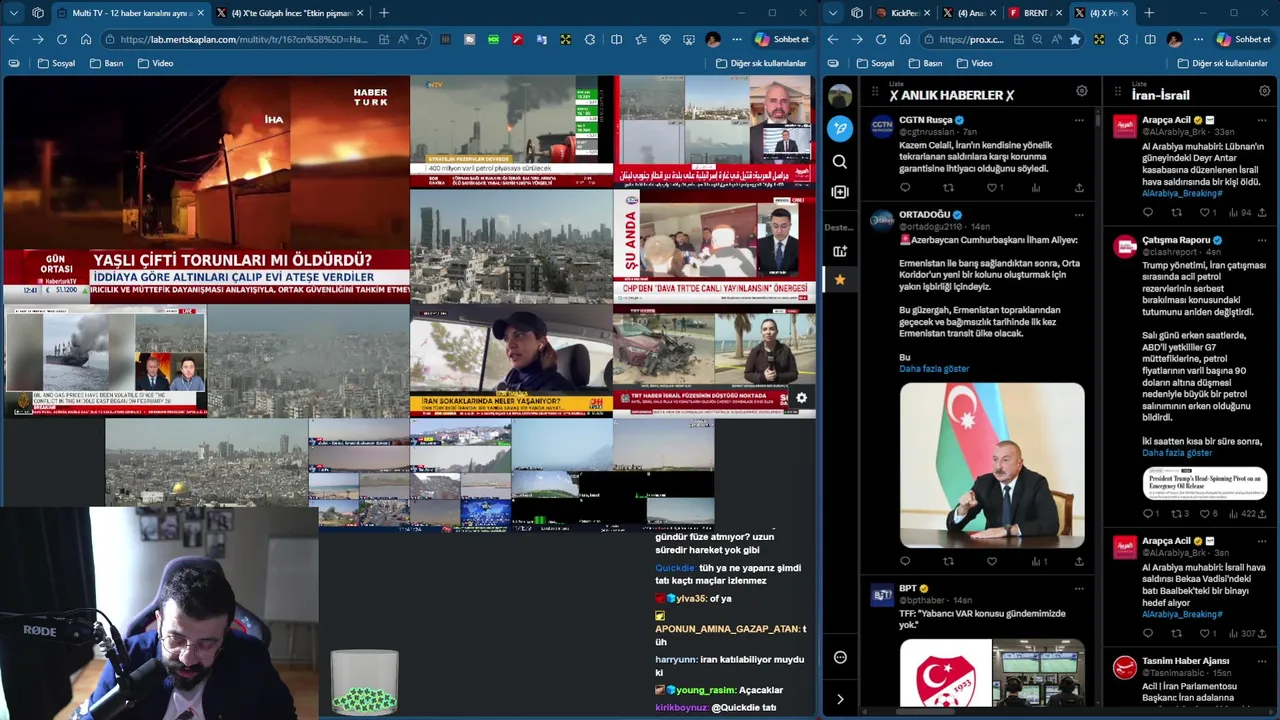Repost the CGTN Rusça post
The width and height of the screenshot is (1280, 720).
click(948, 188)
